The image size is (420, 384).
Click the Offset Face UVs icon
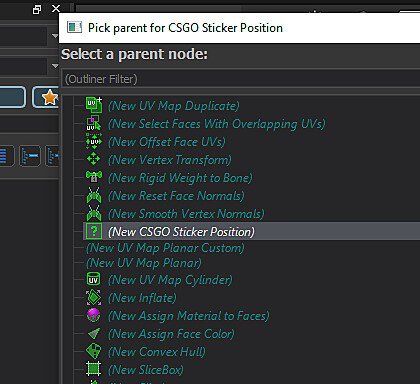(x=94, y=141)
